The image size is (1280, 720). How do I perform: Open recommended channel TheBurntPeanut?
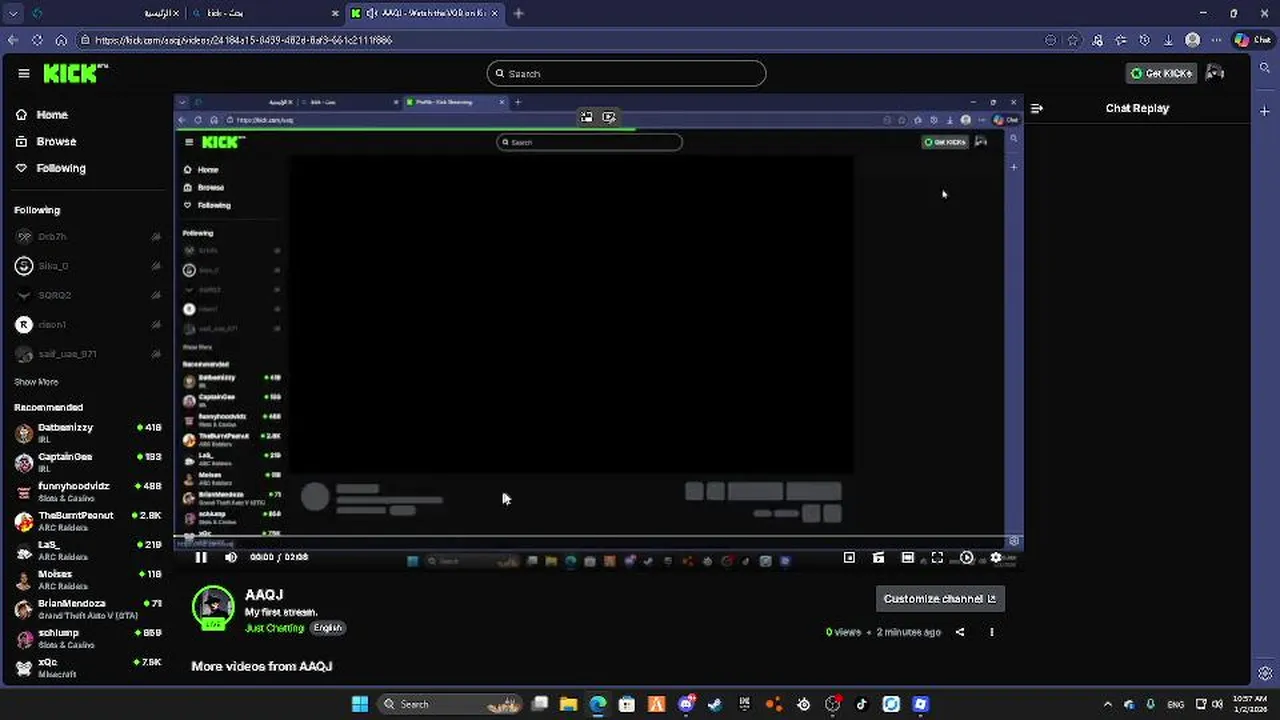88,521
